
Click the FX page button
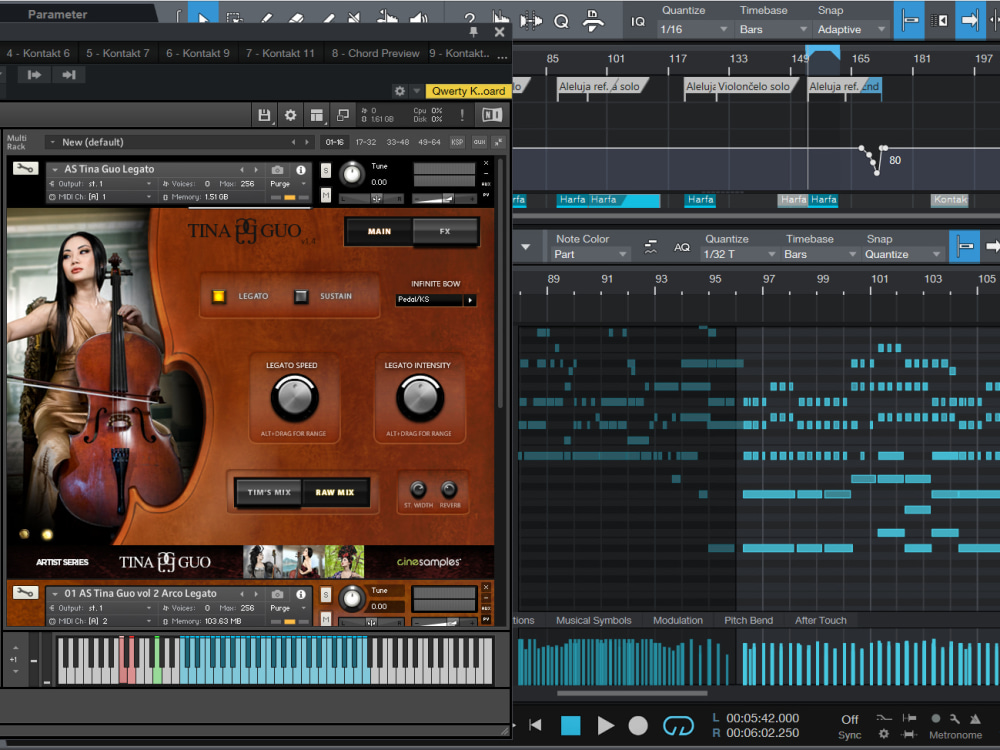(x=445, y=231)
